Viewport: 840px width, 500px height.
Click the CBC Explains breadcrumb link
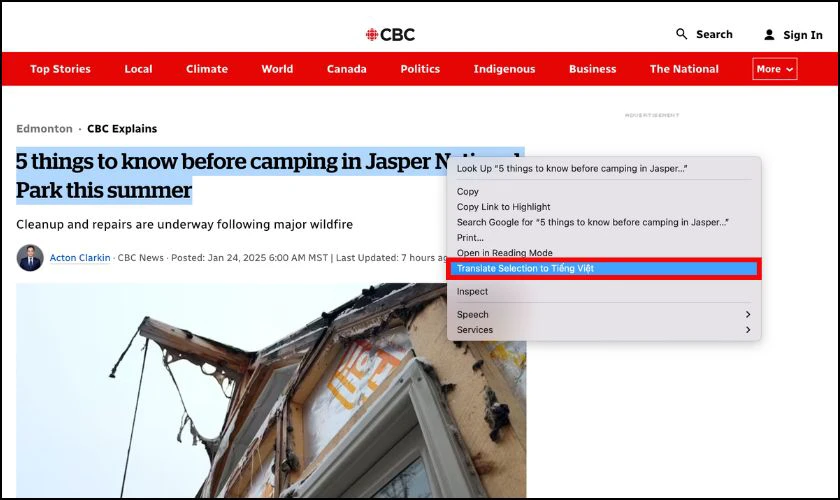(122, 129)
